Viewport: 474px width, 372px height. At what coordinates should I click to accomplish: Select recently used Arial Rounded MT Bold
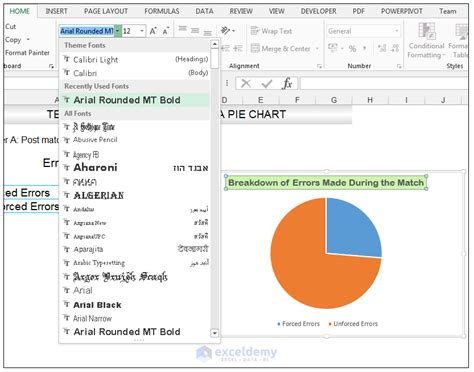[x=135, y=100]
